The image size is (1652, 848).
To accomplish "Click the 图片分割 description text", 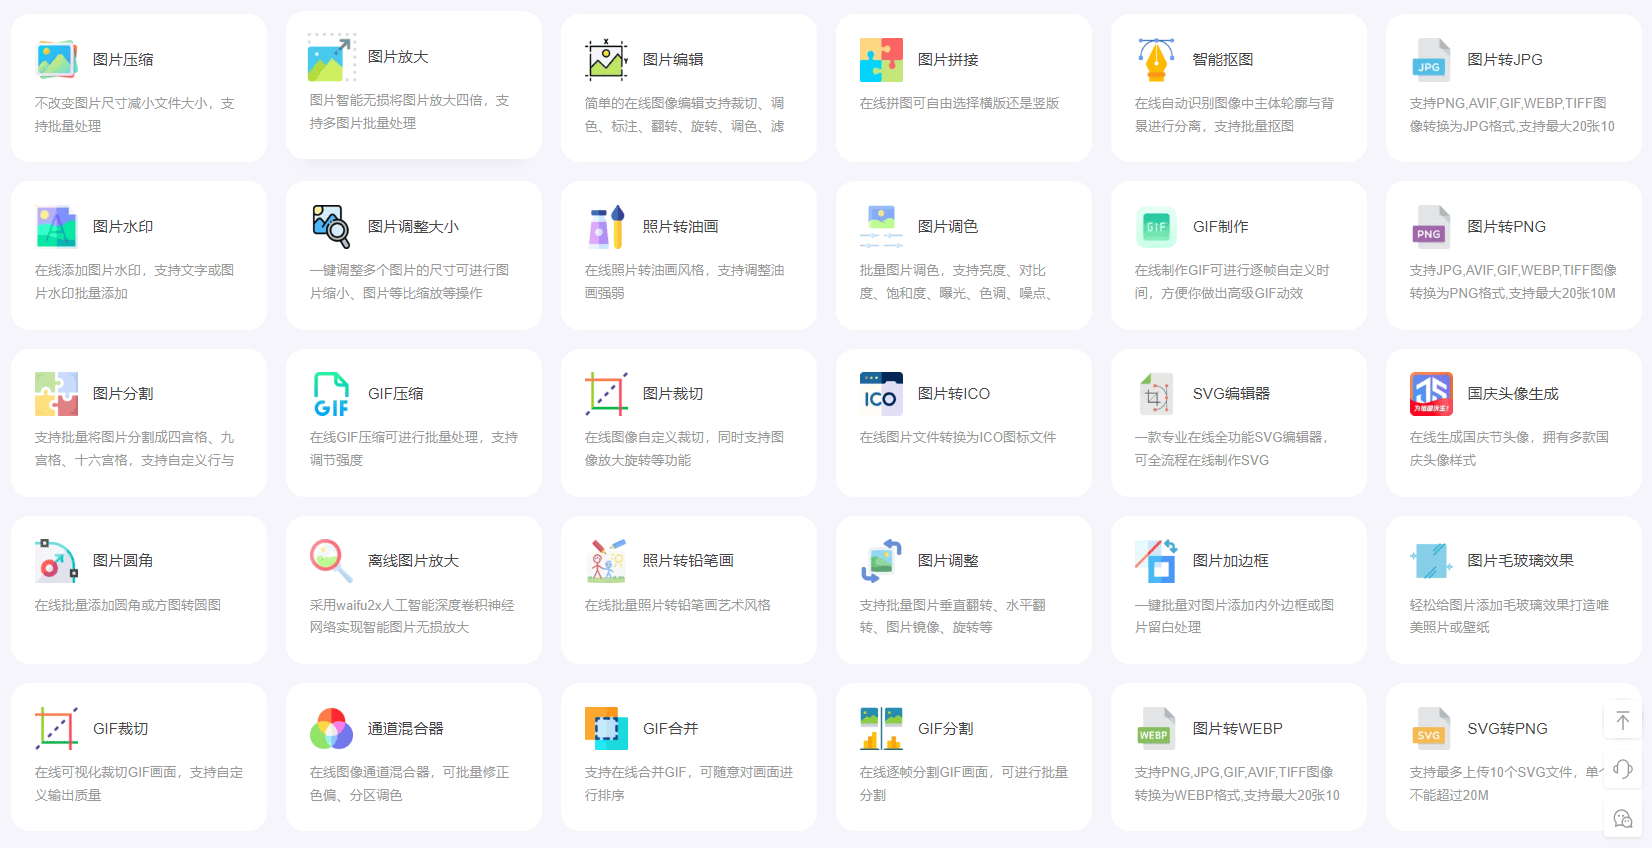I will point(135,449).
